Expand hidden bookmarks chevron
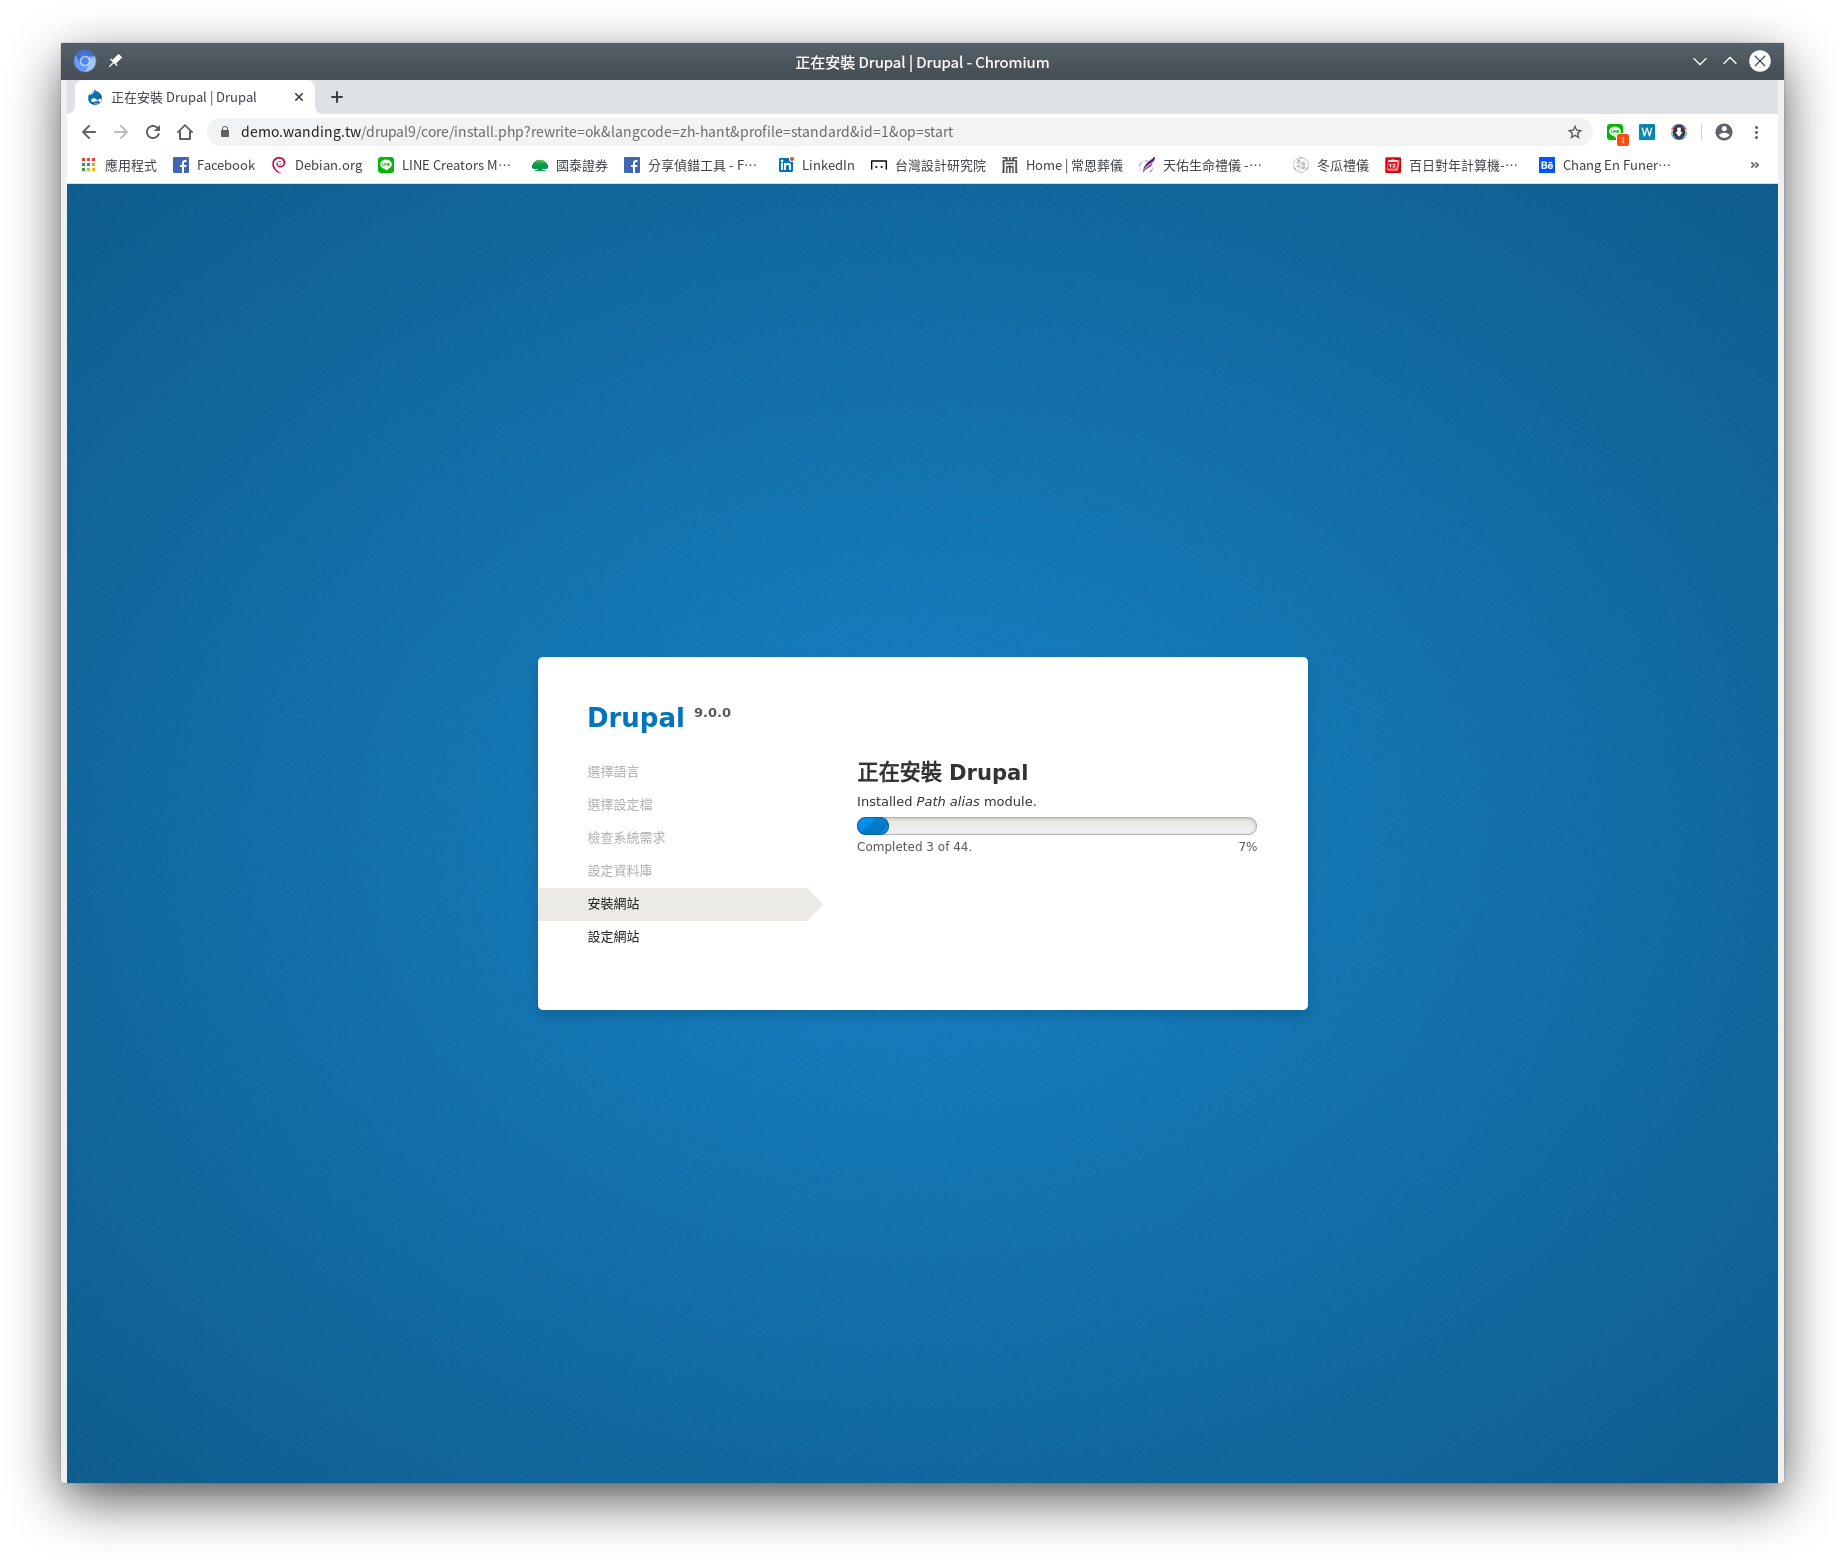The height and width of the screenshot is (1562, 1845). (x=1754, y=165)
